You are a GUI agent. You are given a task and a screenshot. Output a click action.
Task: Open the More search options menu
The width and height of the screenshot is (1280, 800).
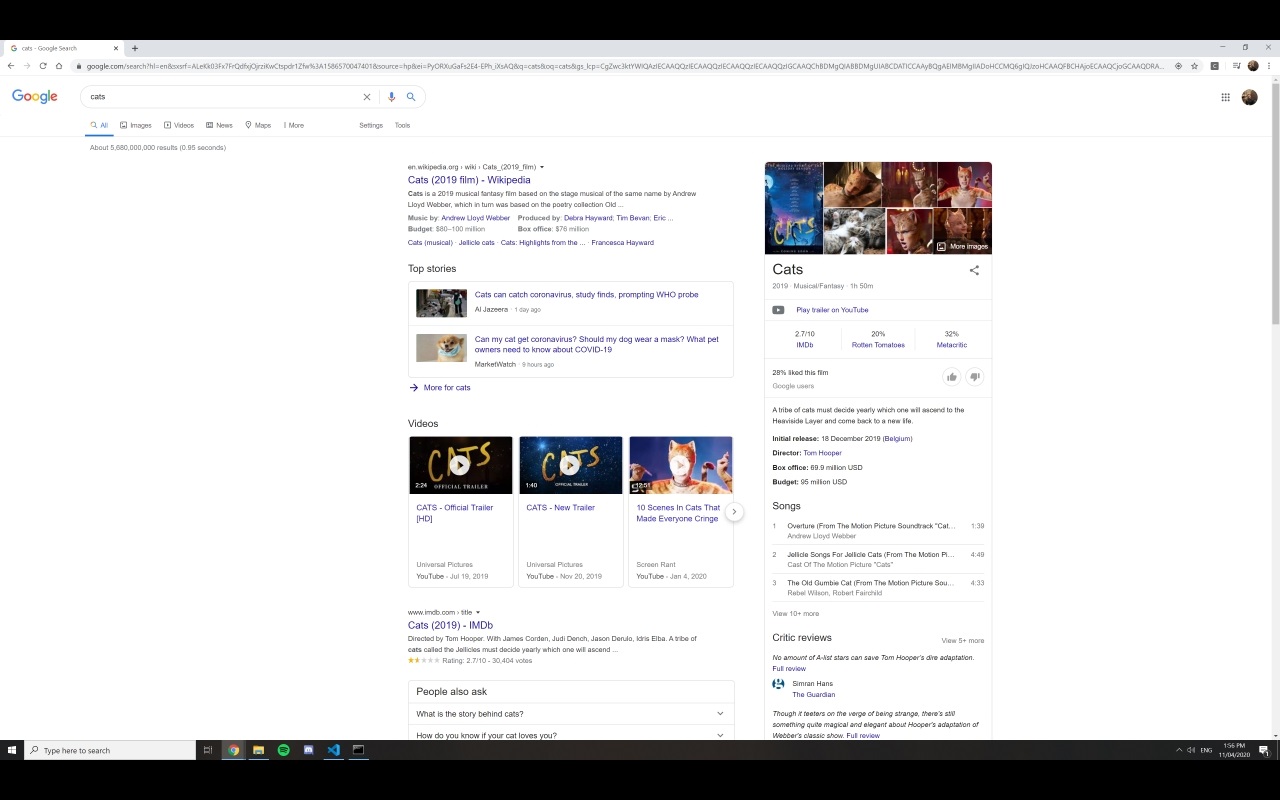point(294,125)
